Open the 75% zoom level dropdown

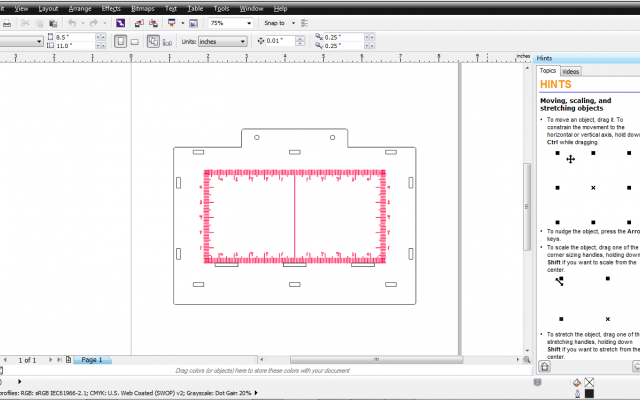[x=249, y=23]
